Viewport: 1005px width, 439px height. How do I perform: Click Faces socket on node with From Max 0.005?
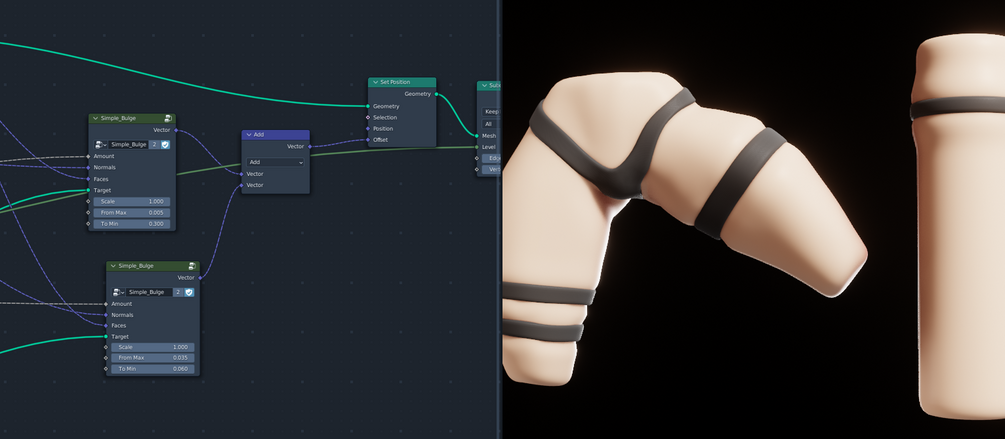[88, 179]
